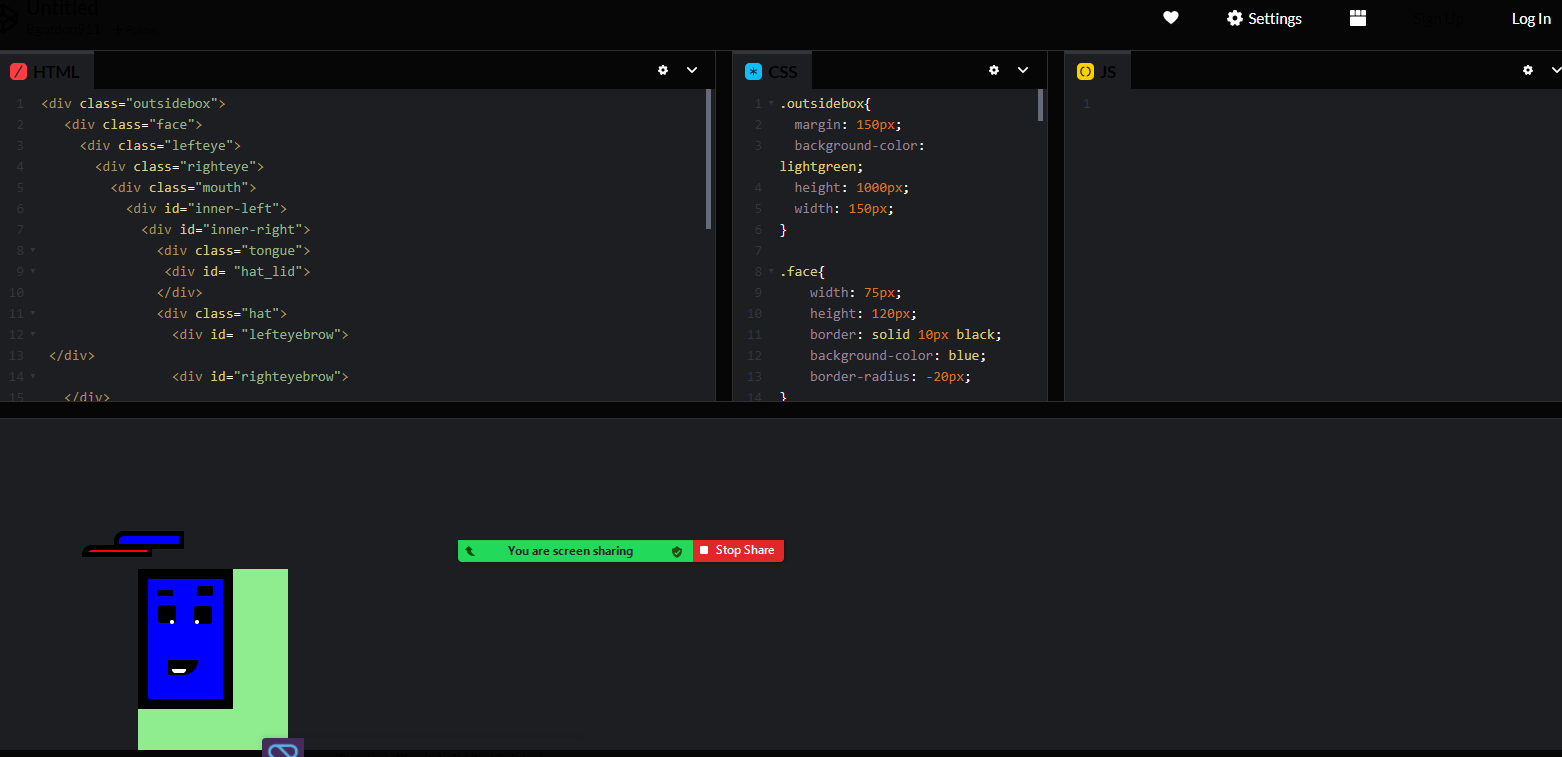Open HTML editor settings gear

pos(662,70)
